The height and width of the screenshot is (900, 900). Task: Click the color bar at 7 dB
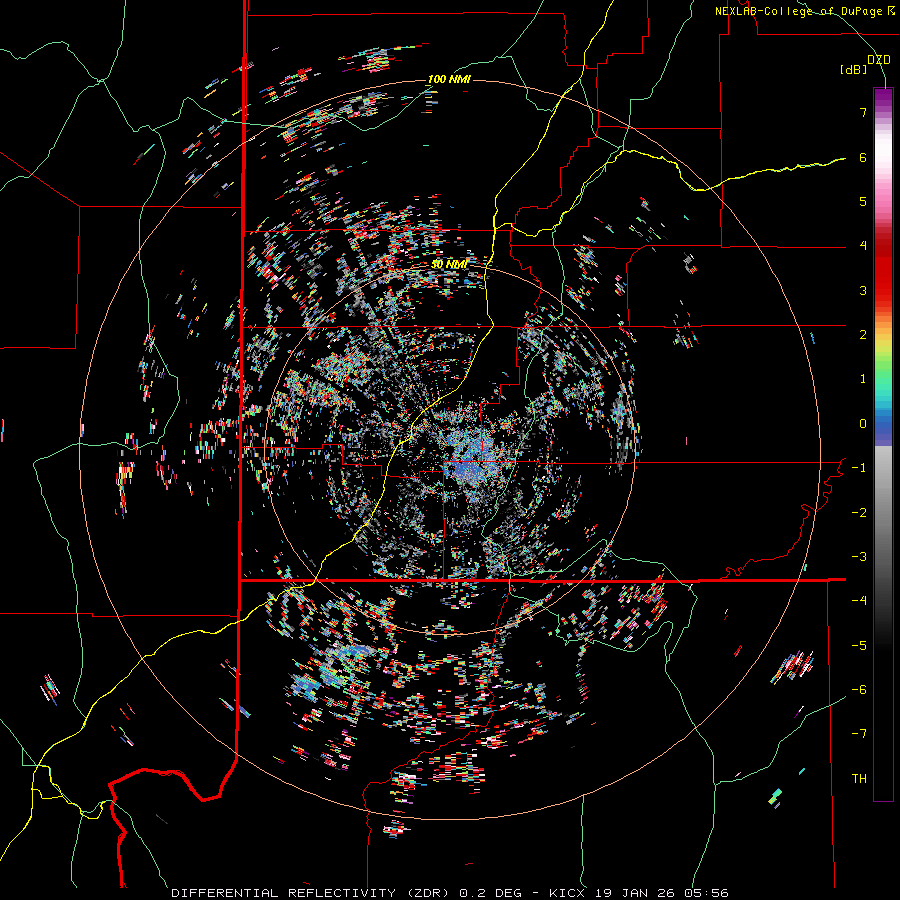[883, 112]
